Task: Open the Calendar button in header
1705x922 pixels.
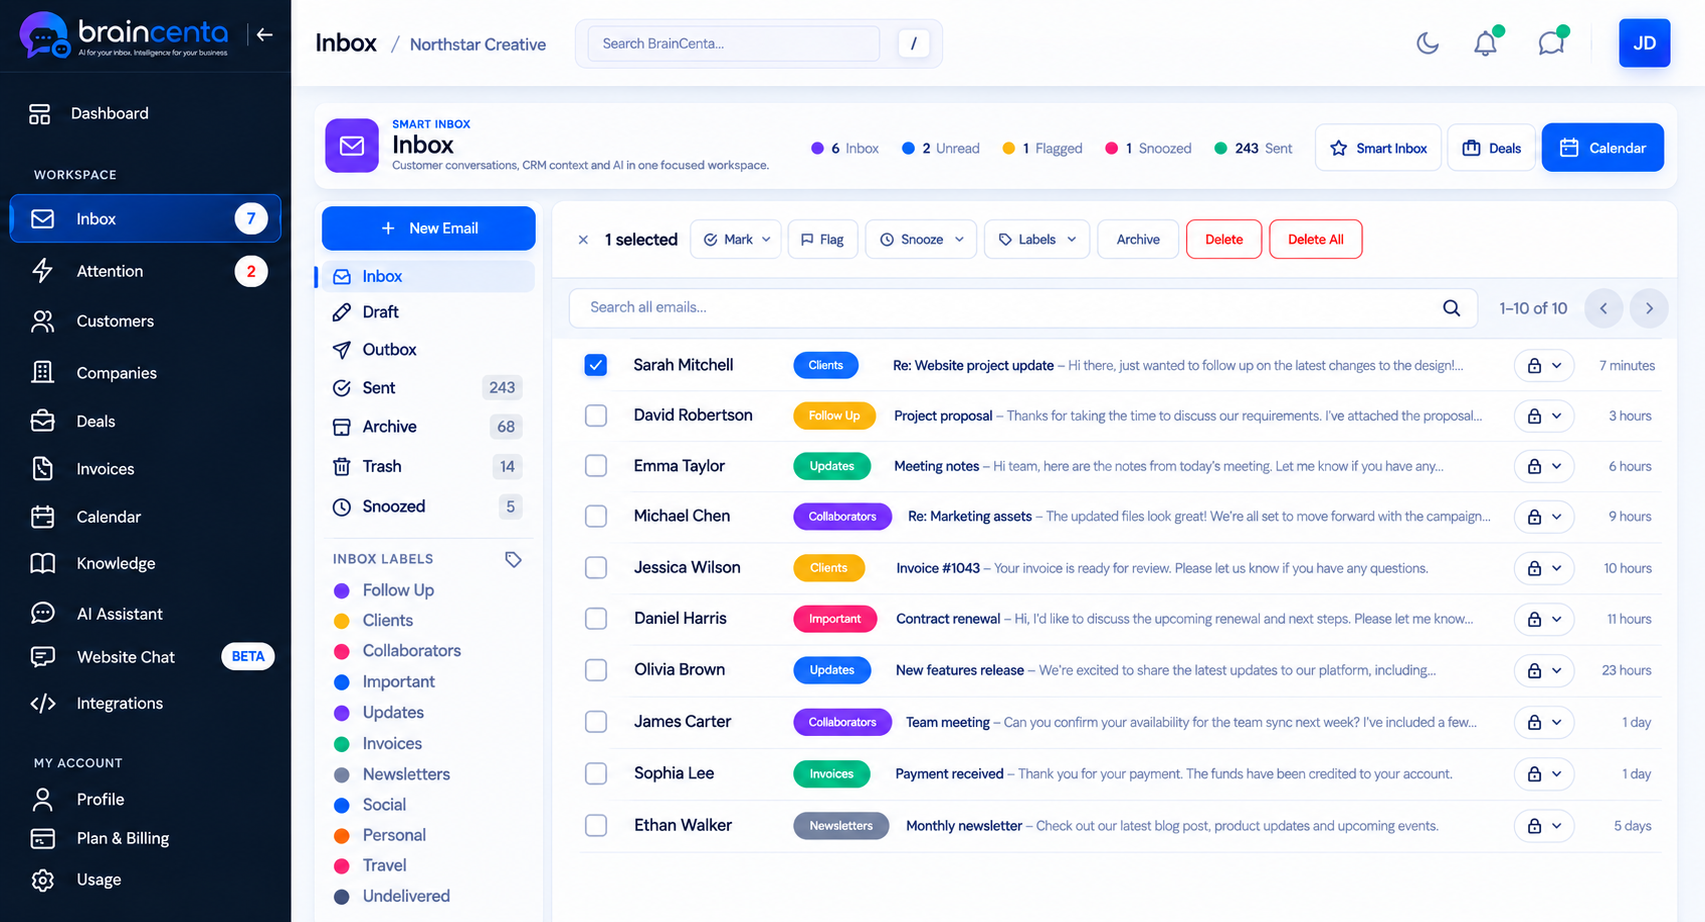Action: 1602,147
